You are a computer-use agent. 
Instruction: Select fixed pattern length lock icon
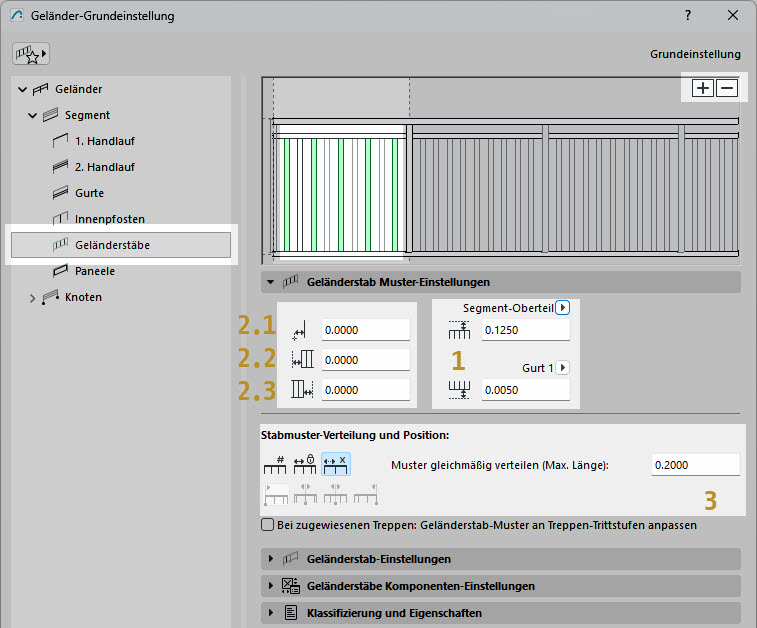pos(305,465)
